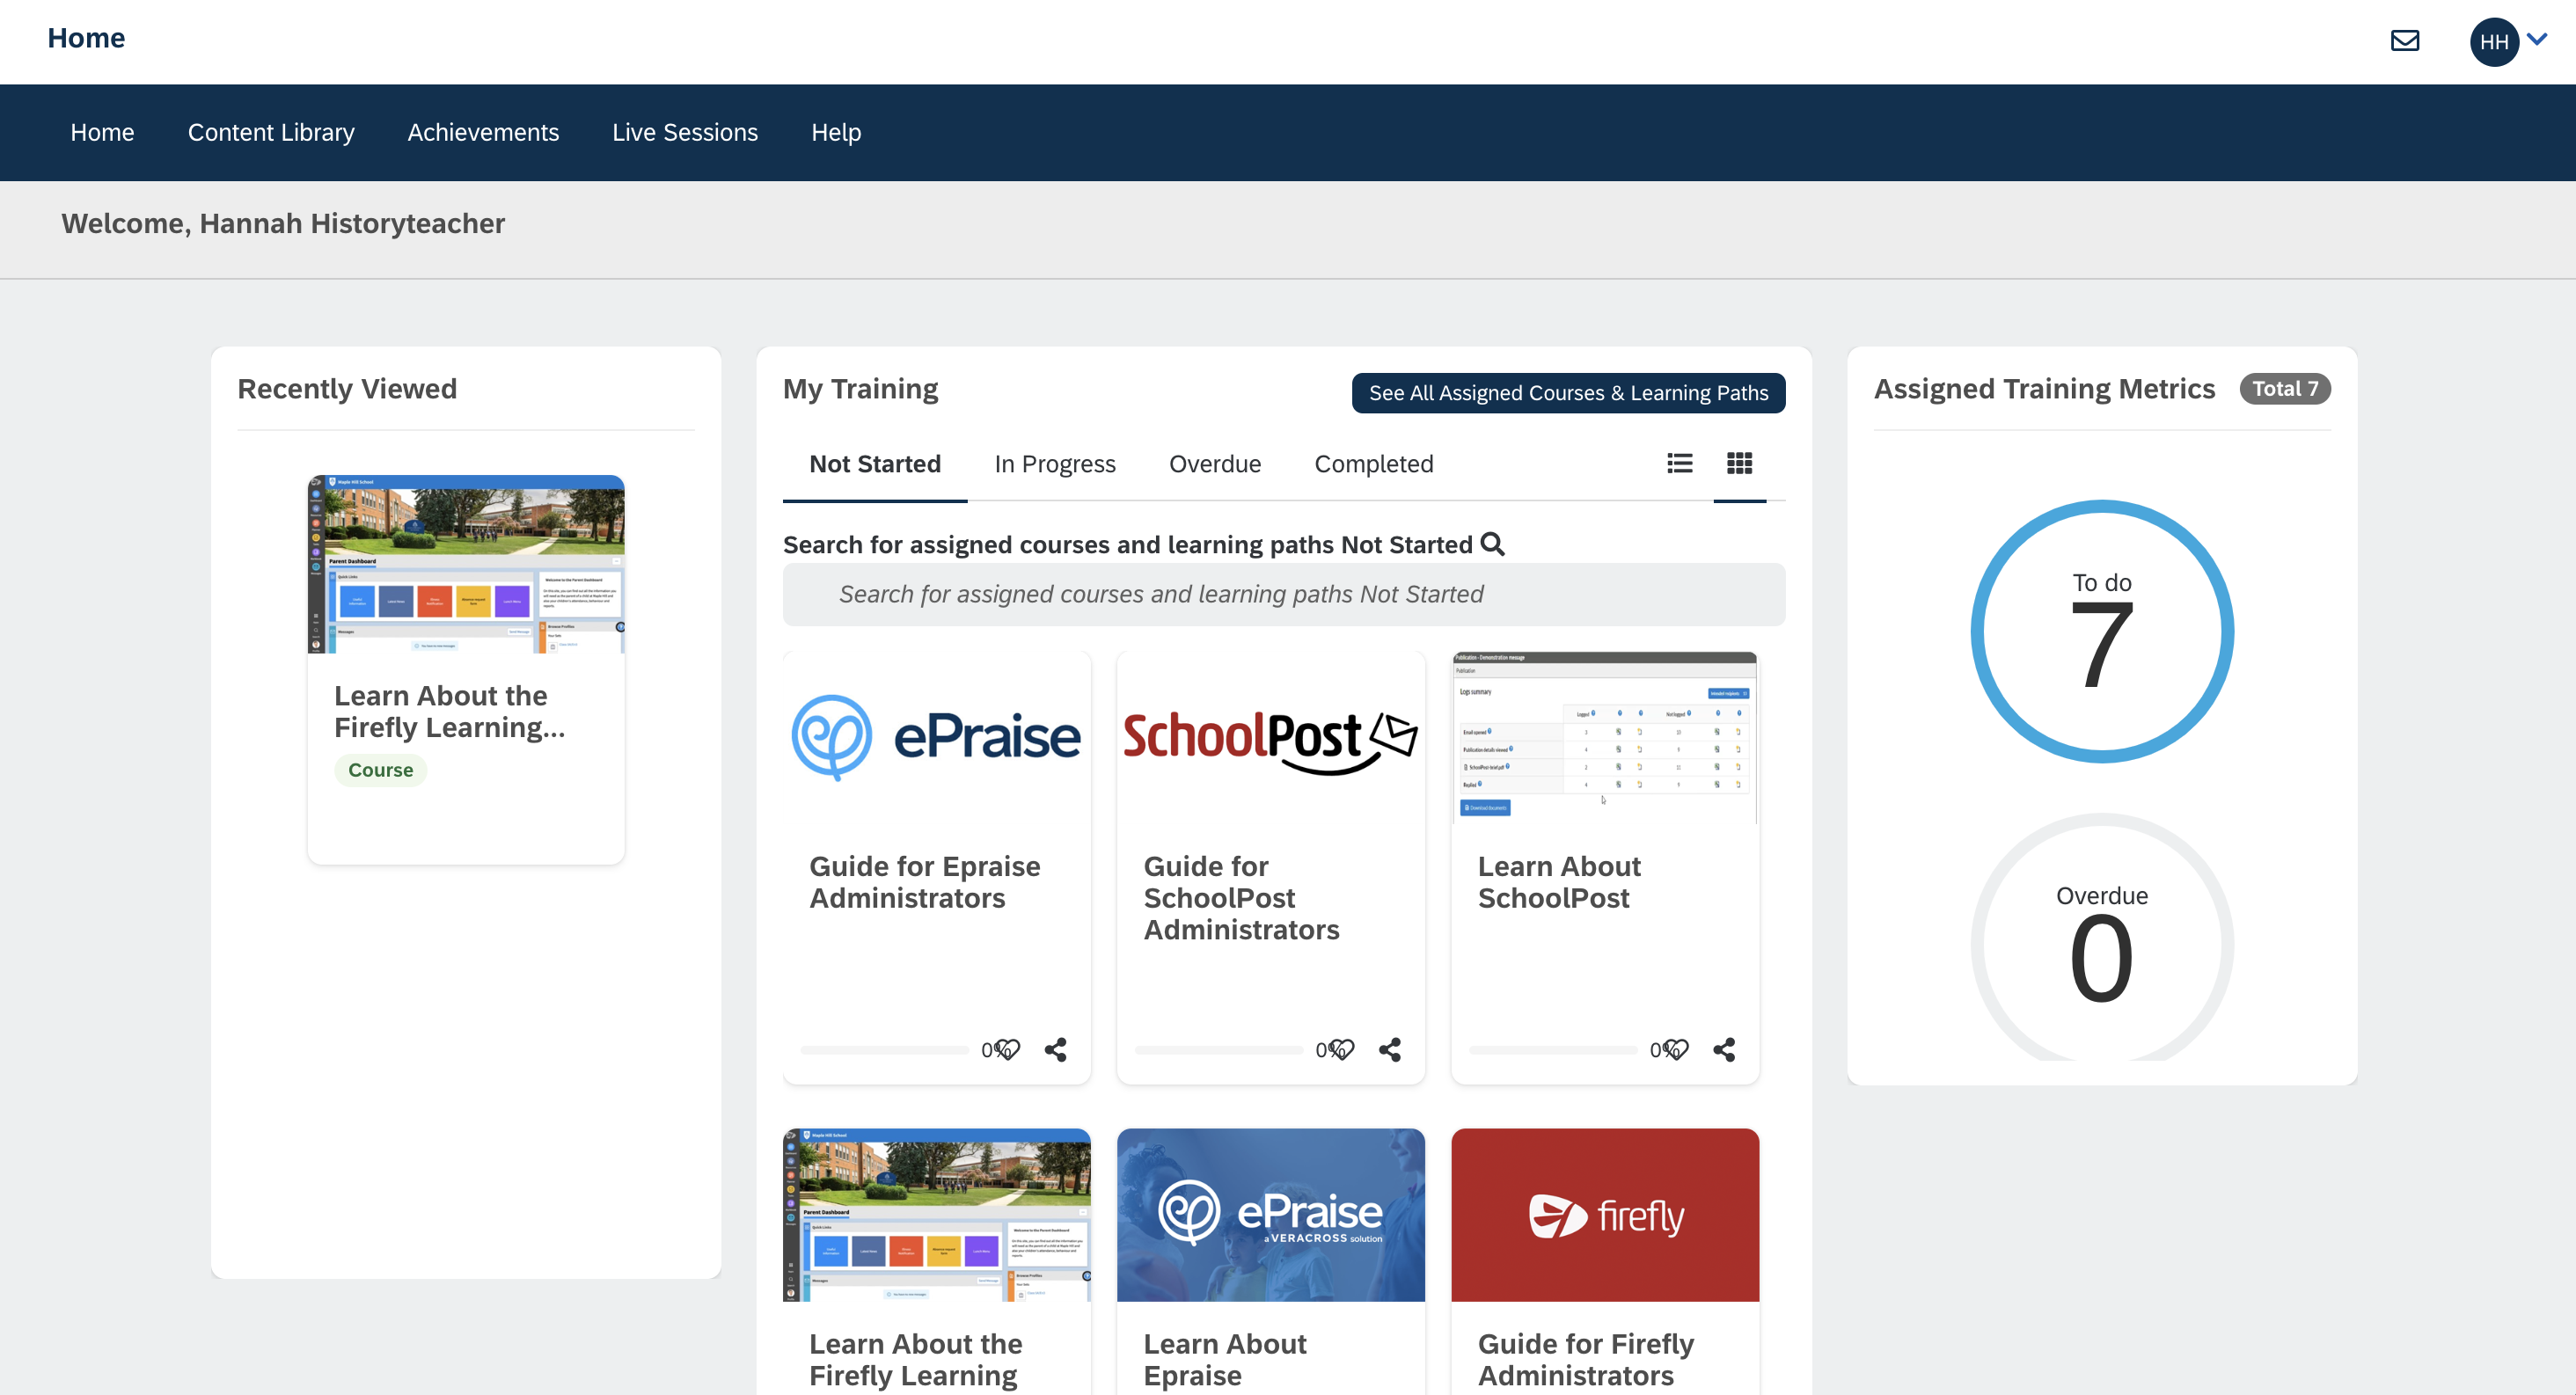This screenshot has width=2576, height=1395.
Task: Favorite Guide for Epraise Administrators heart
Action: click(x=1008, y=1049)
